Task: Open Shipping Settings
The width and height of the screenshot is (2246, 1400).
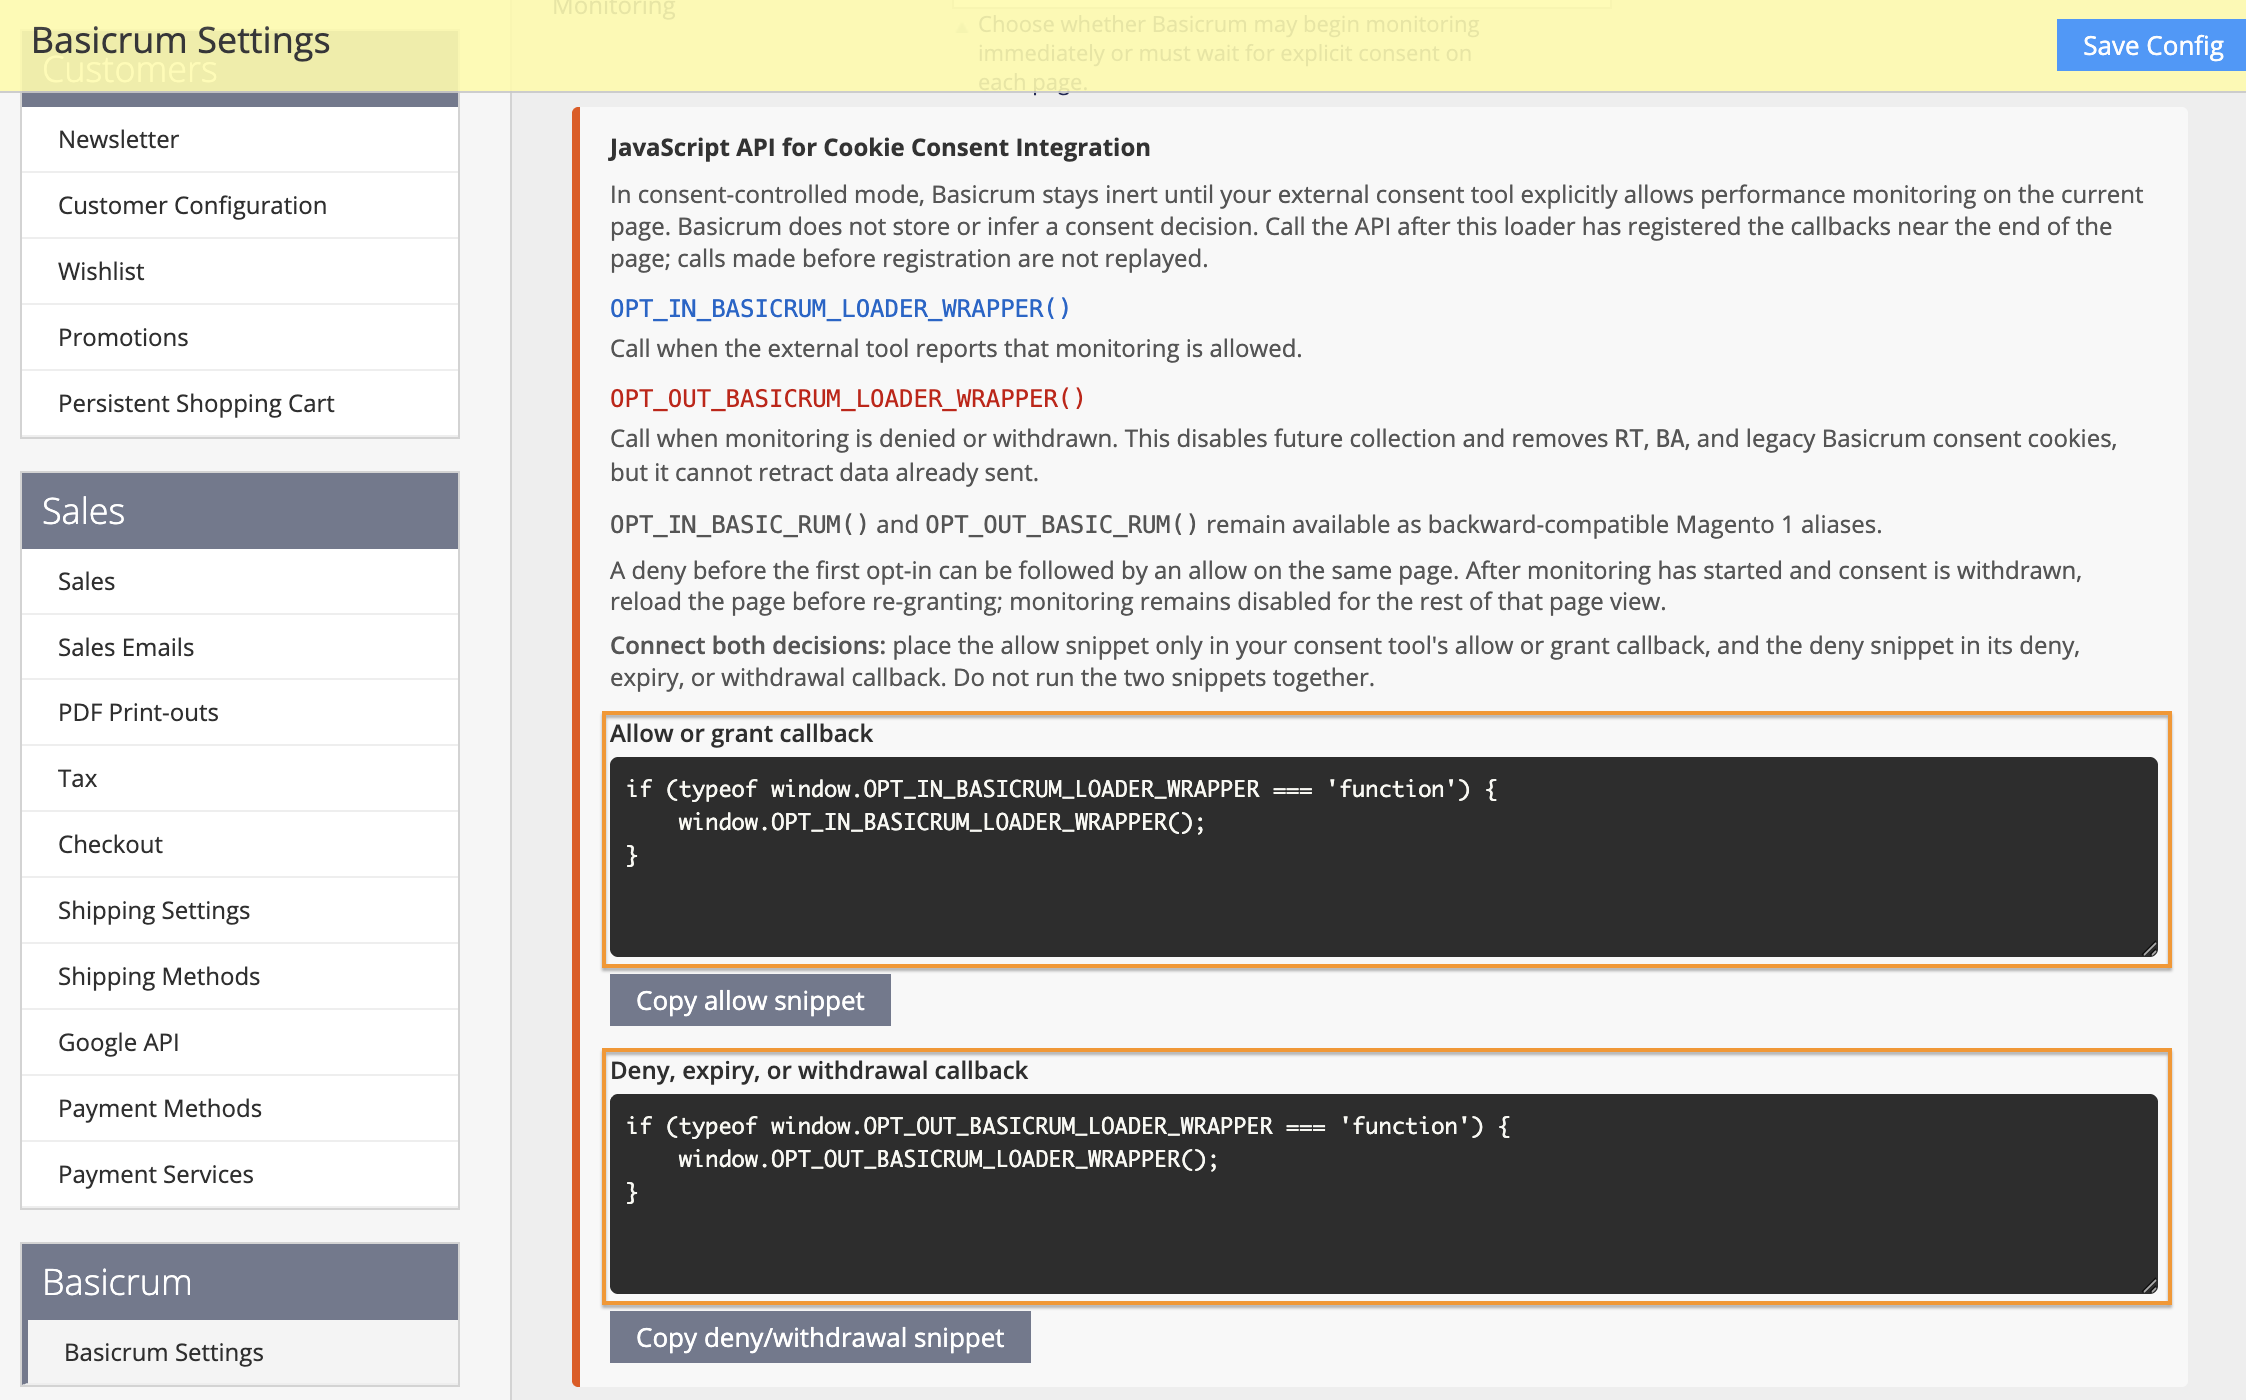Action: point(240,910)
